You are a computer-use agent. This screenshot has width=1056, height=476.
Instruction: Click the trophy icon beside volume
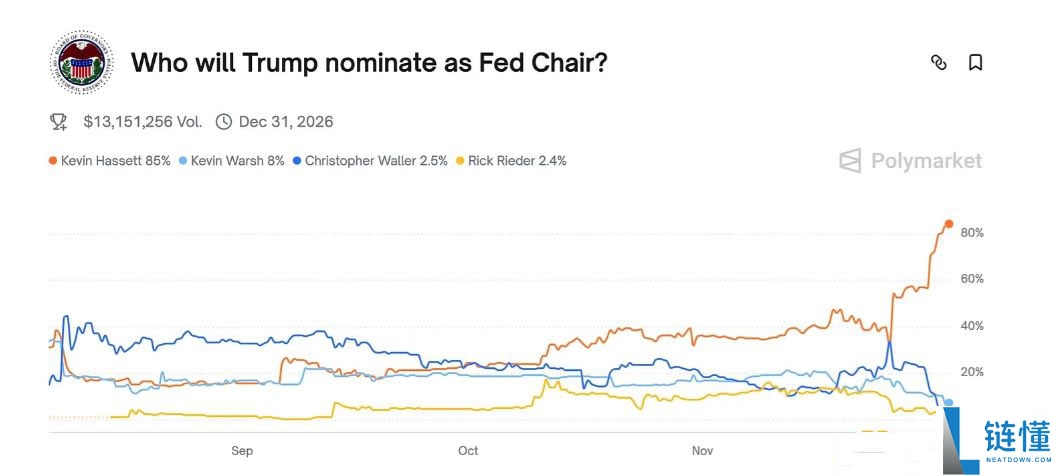pos(58,122)
